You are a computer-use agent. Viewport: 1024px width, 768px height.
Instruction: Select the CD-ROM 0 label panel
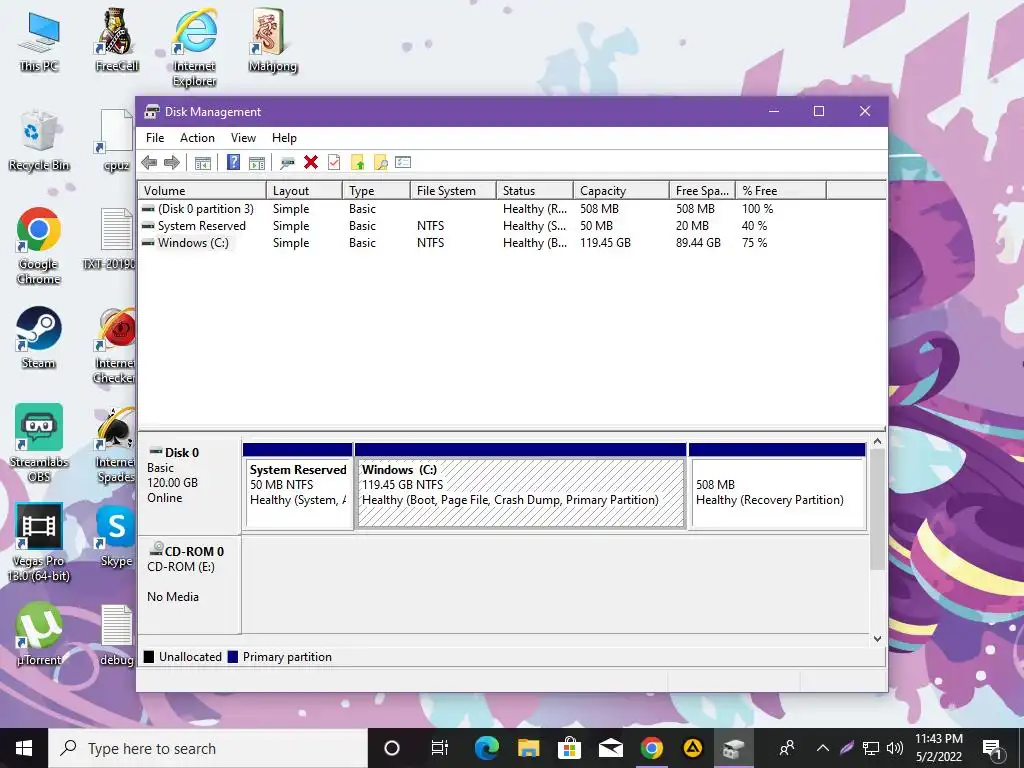[189, 585]
